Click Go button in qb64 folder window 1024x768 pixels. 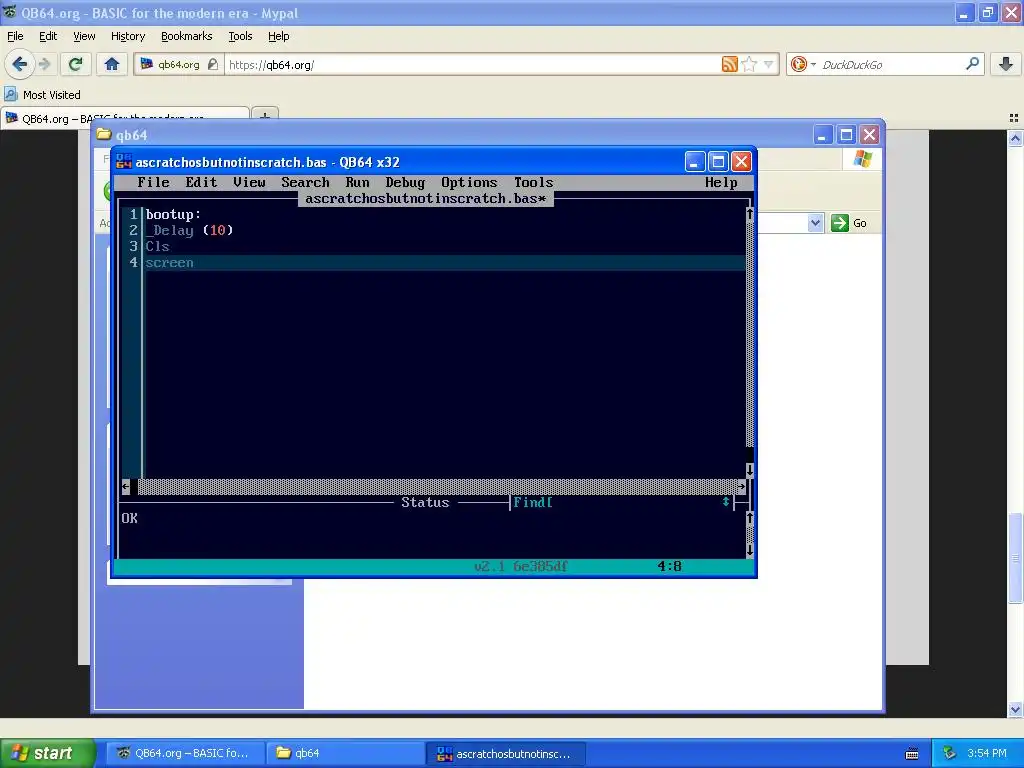(x=849, y=223)
